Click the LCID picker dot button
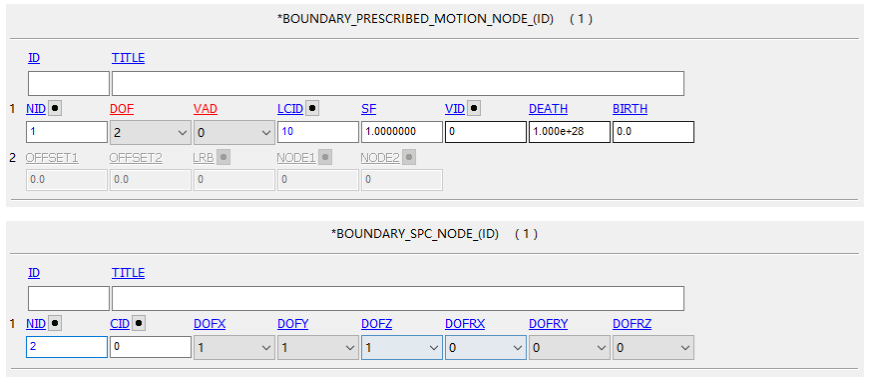This screenshot has height=385, width=870. [x=312, y=109]
